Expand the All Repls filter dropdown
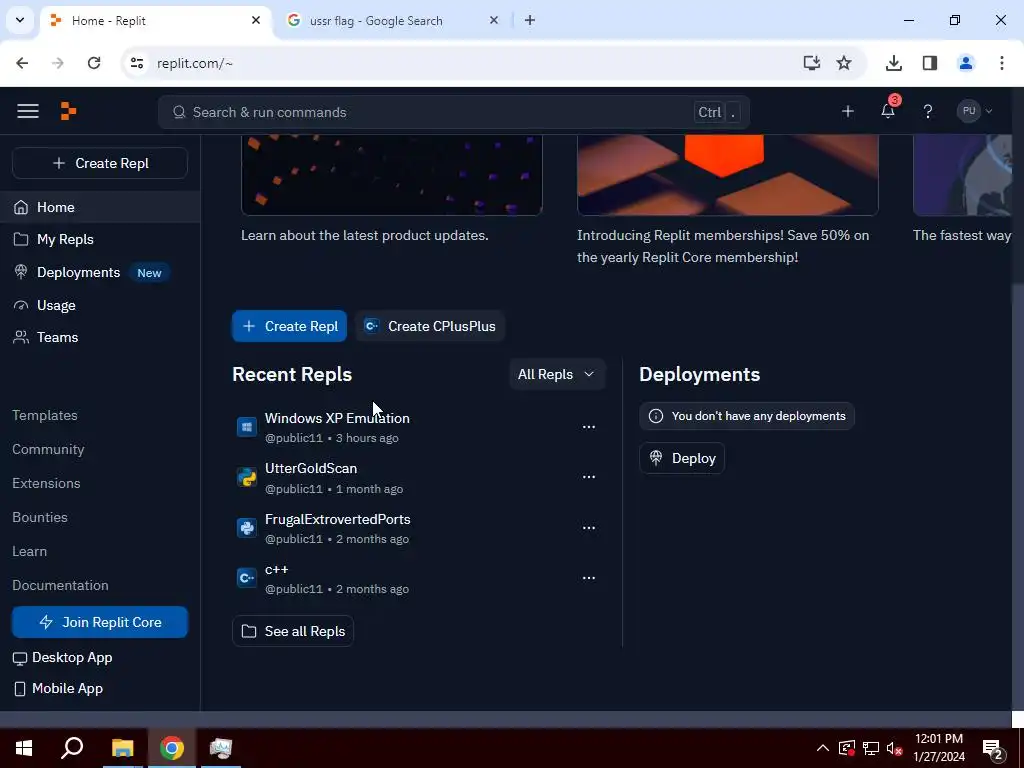The width and height of the screenshot is (1024, 768). [x=557, y=374]
